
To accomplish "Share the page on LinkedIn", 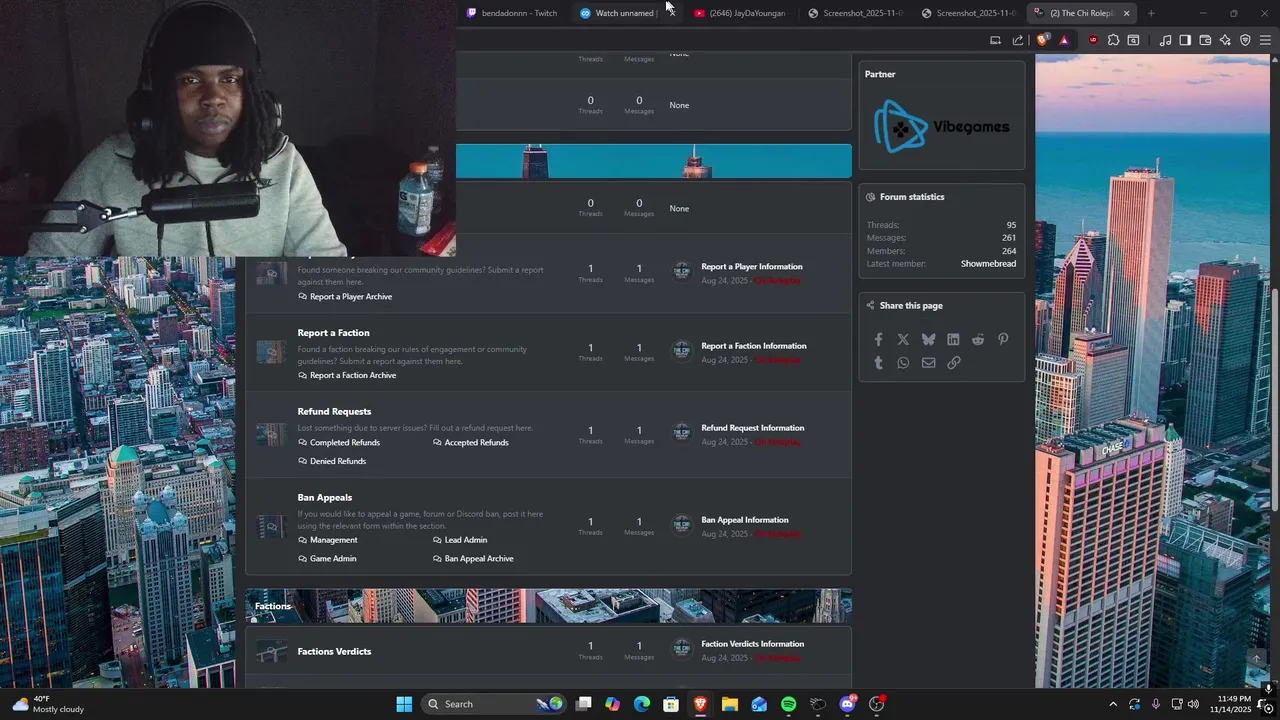I will 953,340.
